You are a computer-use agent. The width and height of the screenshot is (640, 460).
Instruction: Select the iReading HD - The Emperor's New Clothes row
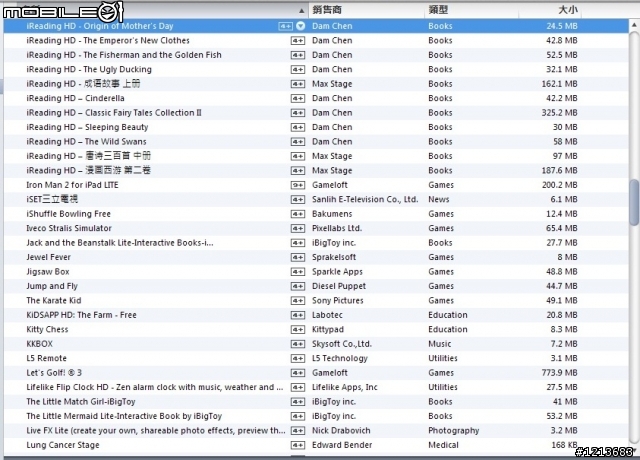316,40
